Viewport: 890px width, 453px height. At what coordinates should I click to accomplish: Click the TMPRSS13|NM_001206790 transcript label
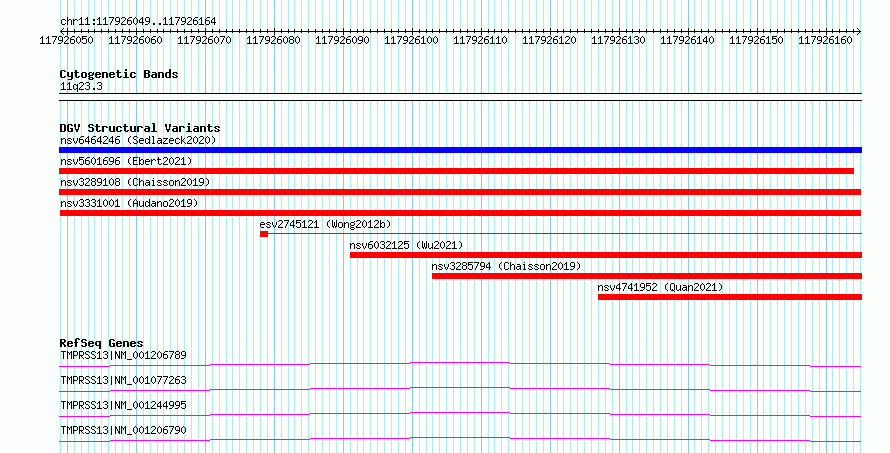click(x=123, y=430)
